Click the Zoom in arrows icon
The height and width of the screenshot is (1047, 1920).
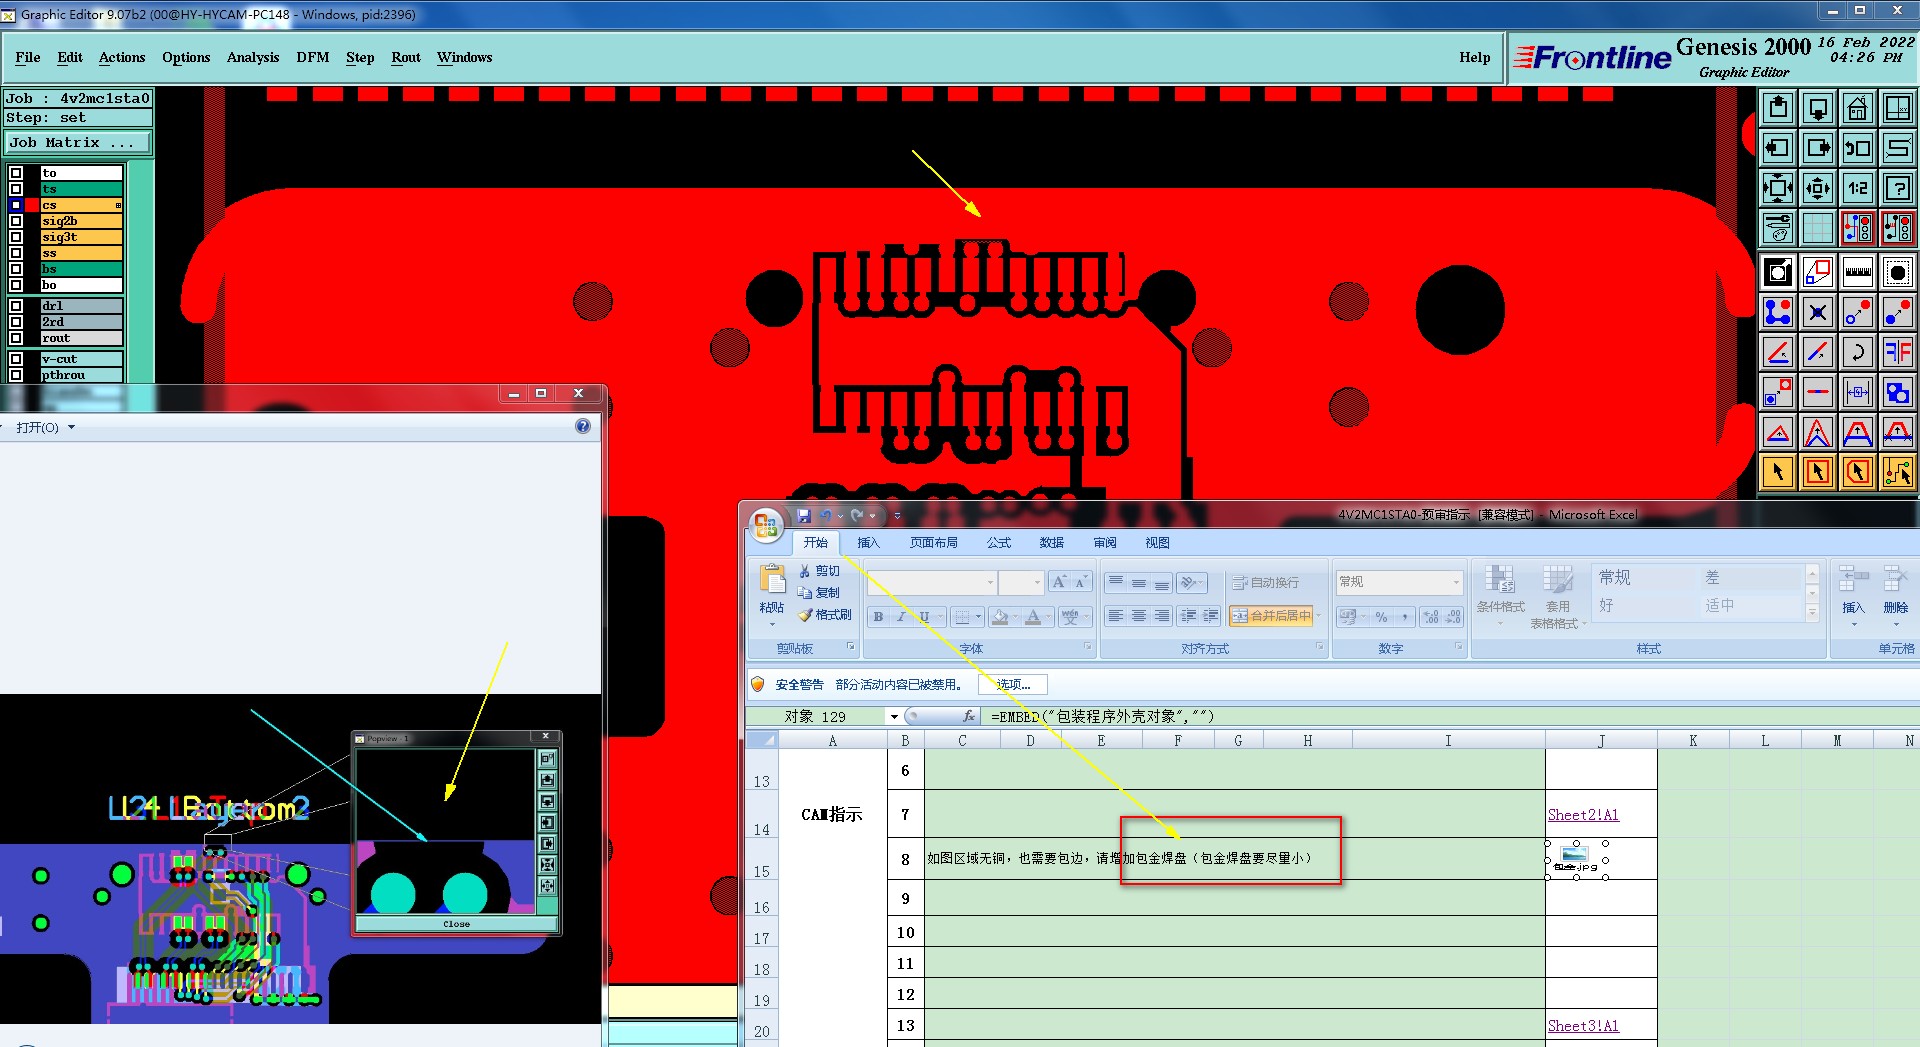coord(1778,188)
